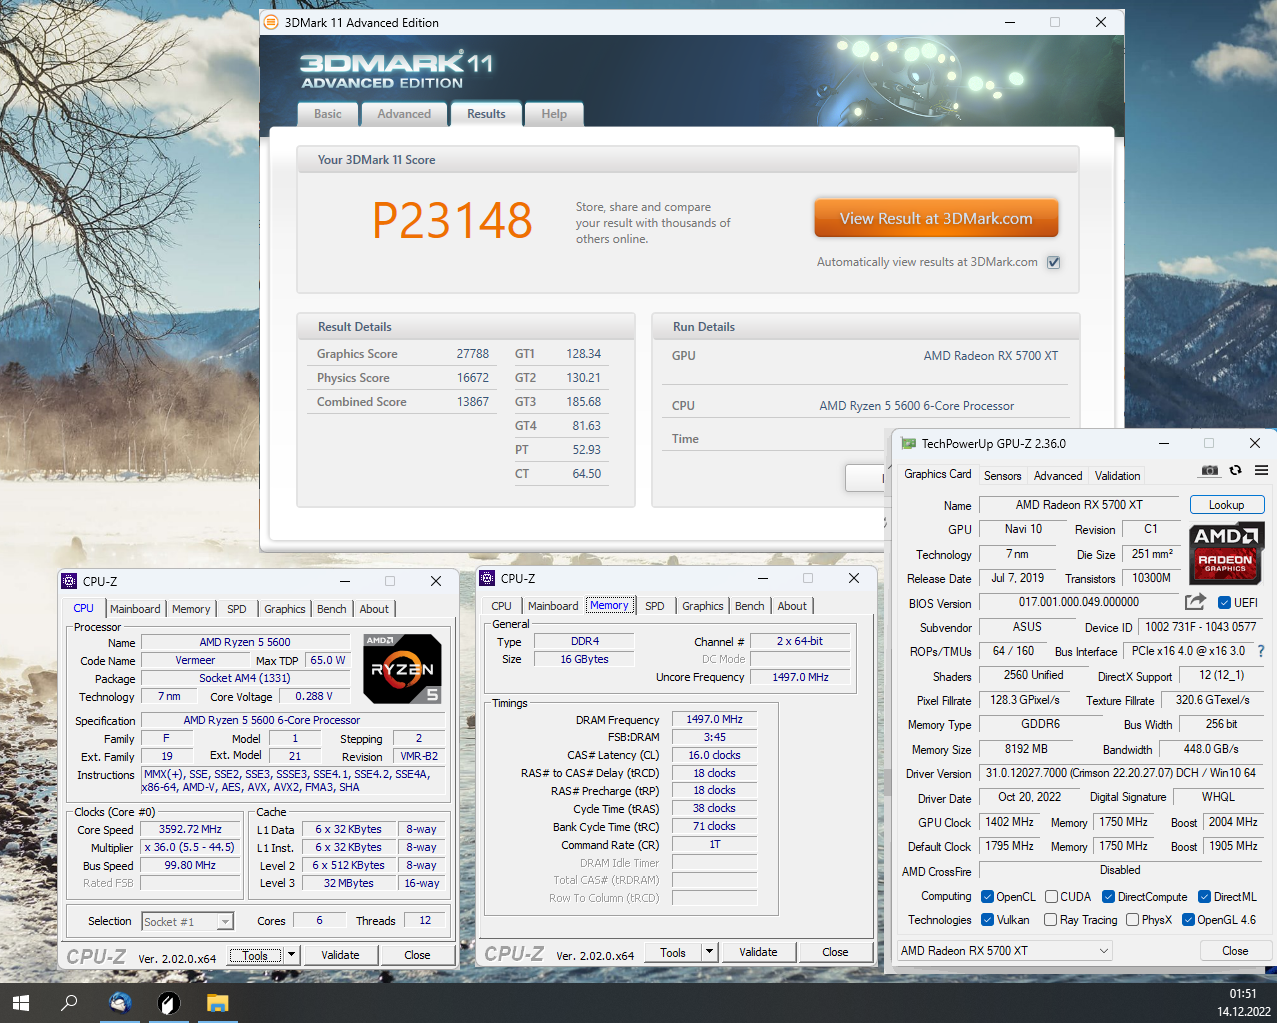This screenshot has height=1023, width=1277.
Task: Toggle the UEFI checkbox in GPU-Z
Action: coord(1224,602)
